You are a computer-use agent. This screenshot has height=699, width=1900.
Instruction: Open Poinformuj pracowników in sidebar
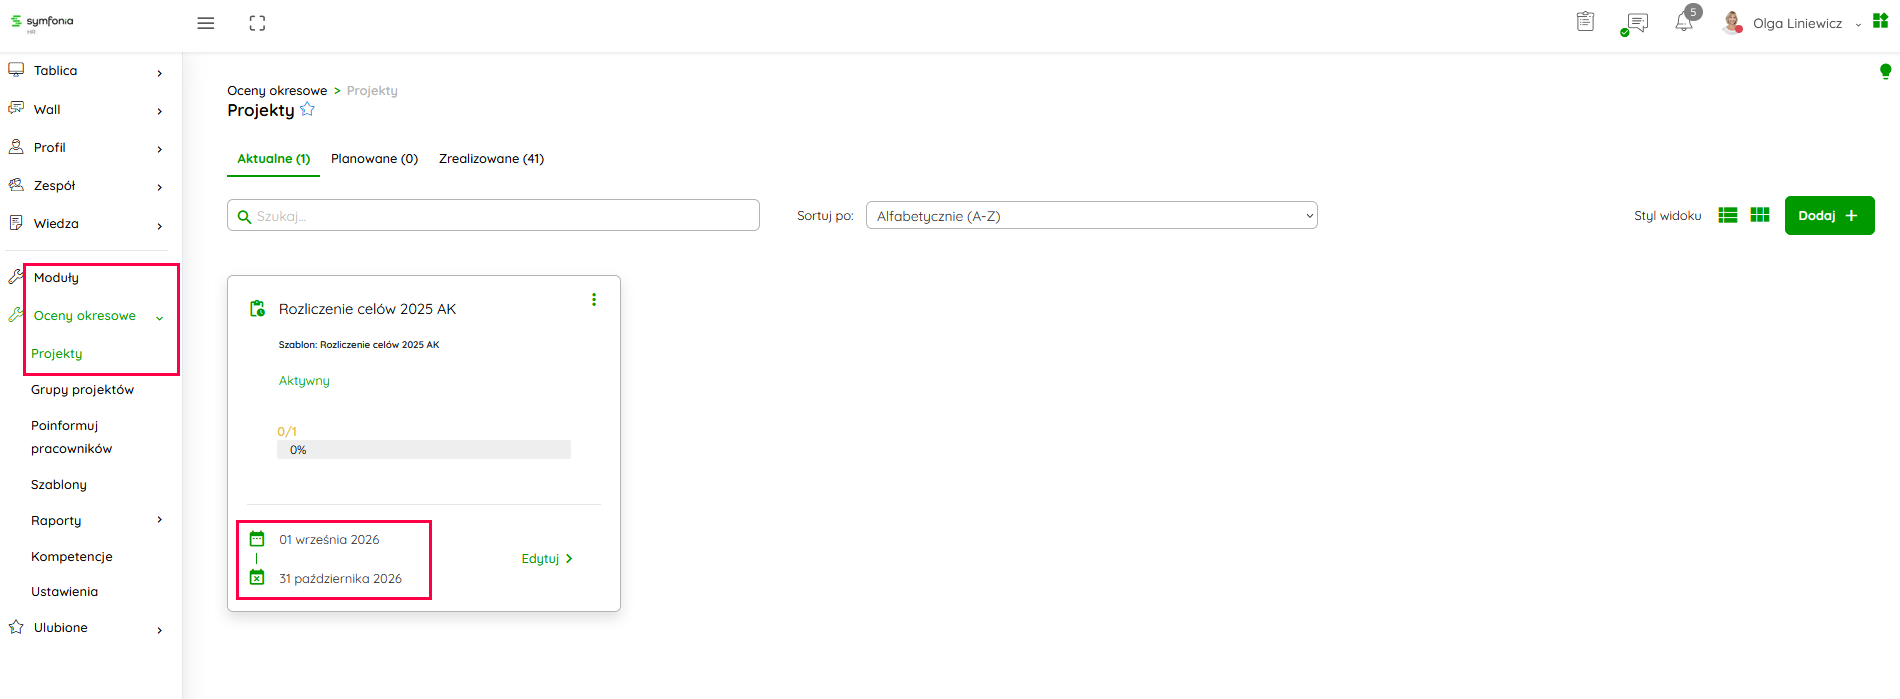tap(71, 437)
